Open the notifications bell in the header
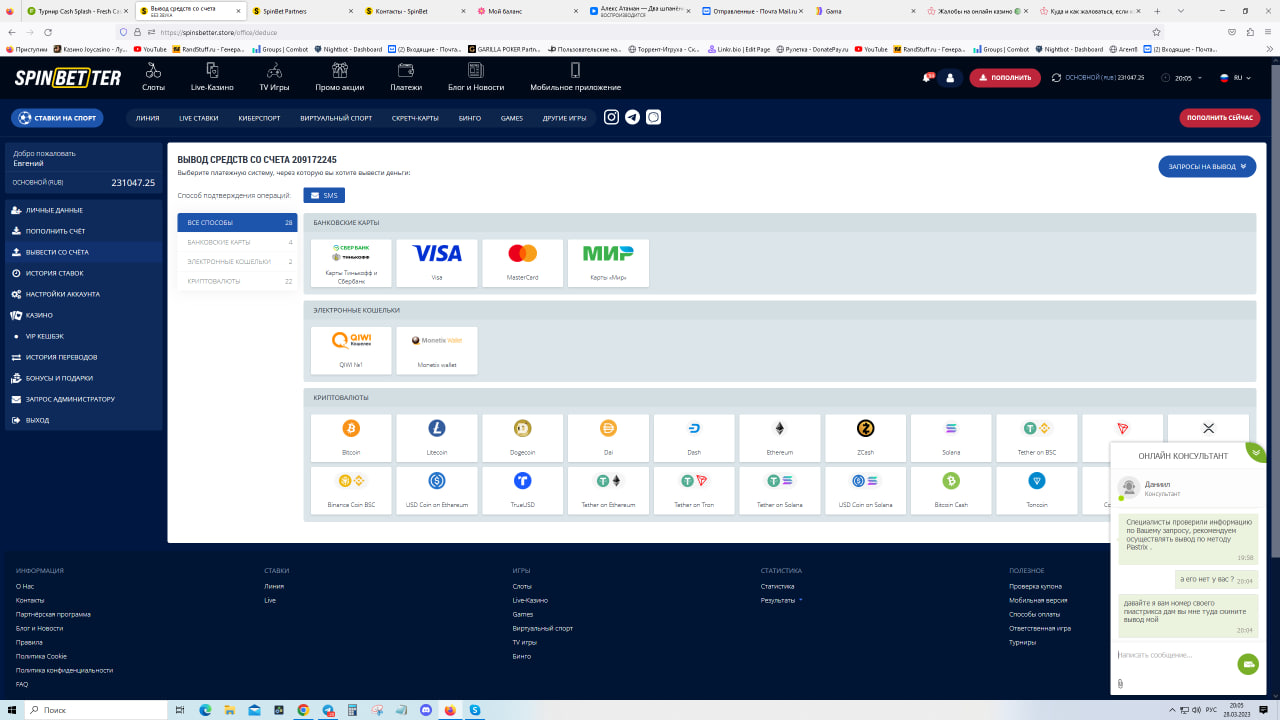The height and width of the screenshot is (720, 1280). click(x=928, y=78)
